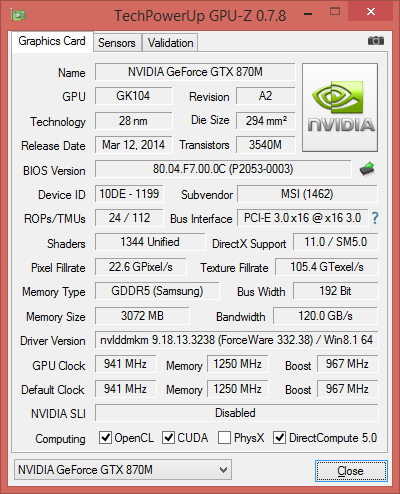Minimize the GPU-Z window
Image resolution: width=400 pixels, height=494 pixels.
(308, 13)
